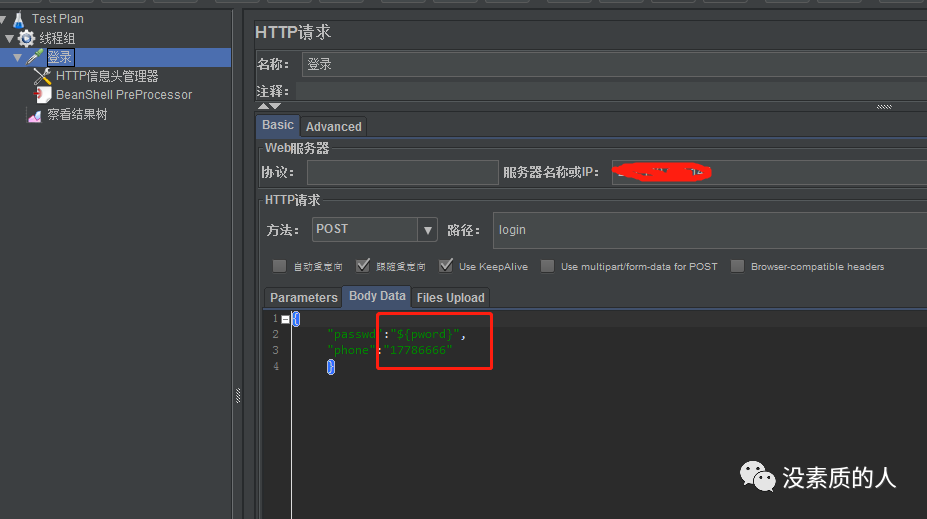The image size is (927, 519).
Task: Collapse the 登录 tree node
Action: tap(17, 57)
